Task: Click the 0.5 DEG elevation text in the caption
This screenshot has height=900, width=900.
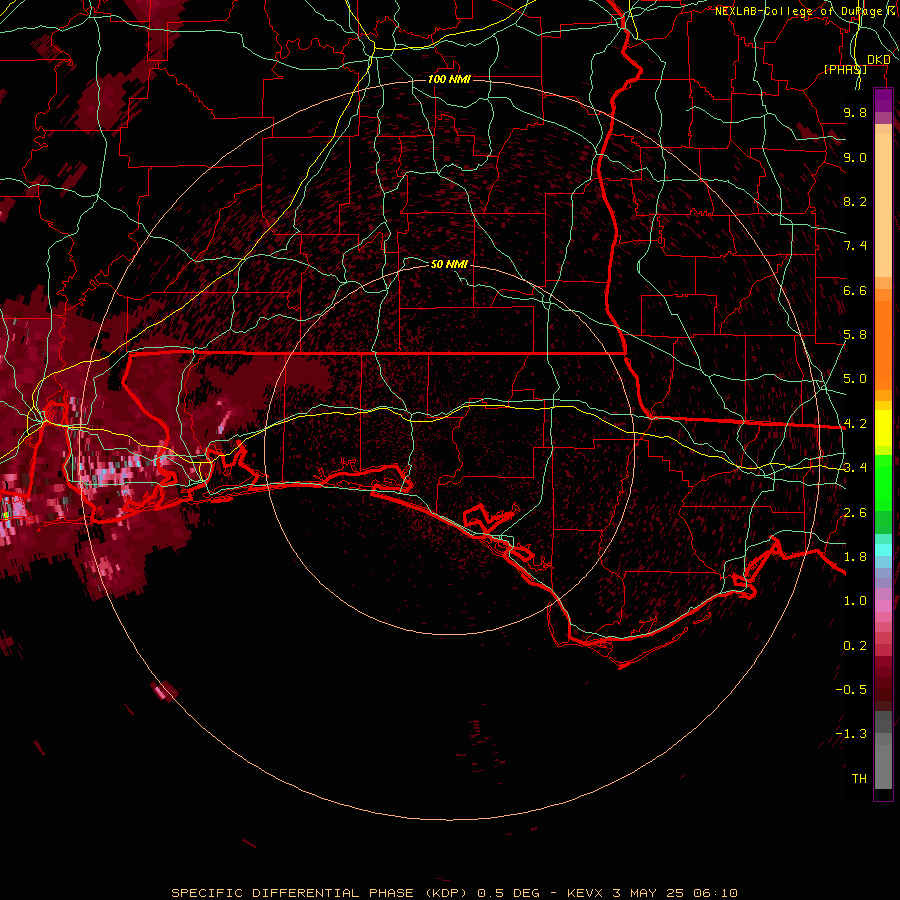Action: pos(508,893)
